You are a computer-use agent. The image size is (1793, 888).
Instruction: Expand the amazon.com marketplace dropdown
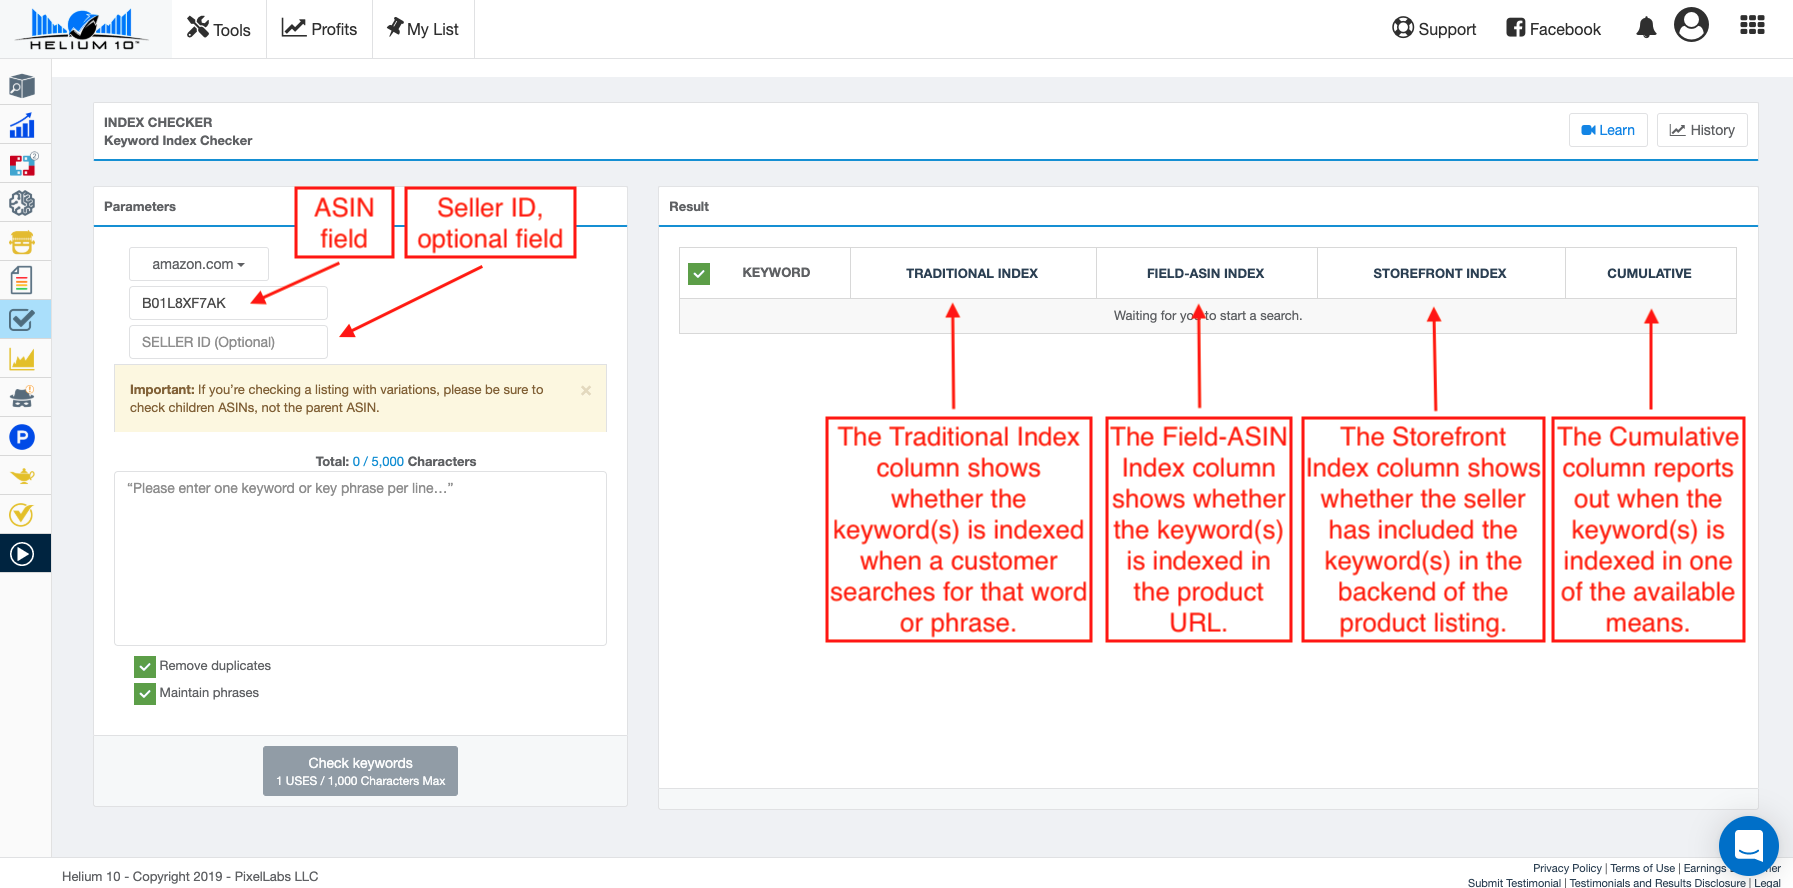click(198, 264)
